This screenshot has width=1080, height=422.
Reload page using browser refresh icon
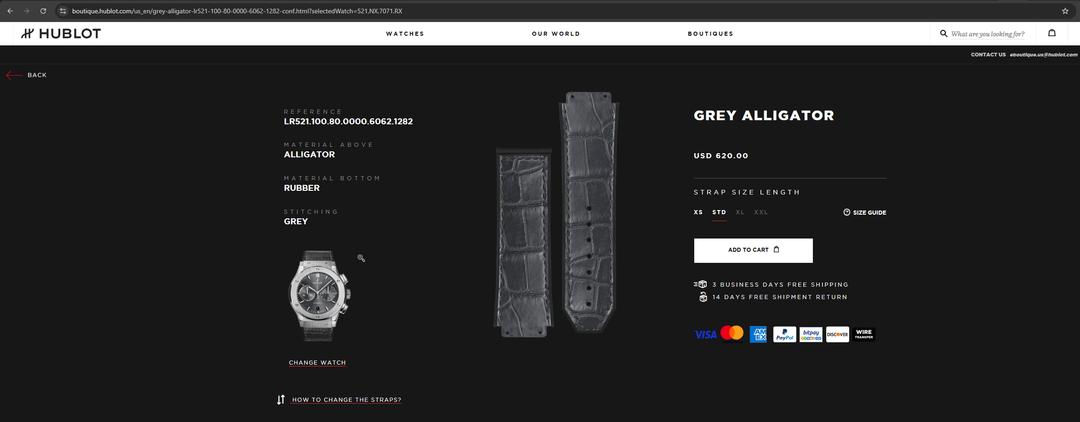click(43, 11)
